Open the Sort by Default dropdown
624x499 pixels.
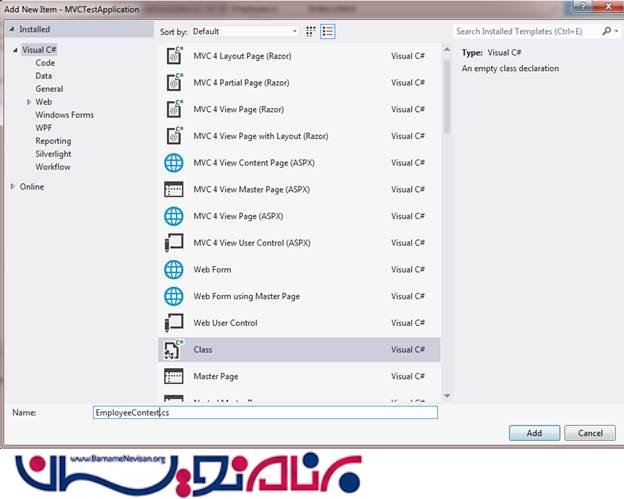(x=245, y=31)
